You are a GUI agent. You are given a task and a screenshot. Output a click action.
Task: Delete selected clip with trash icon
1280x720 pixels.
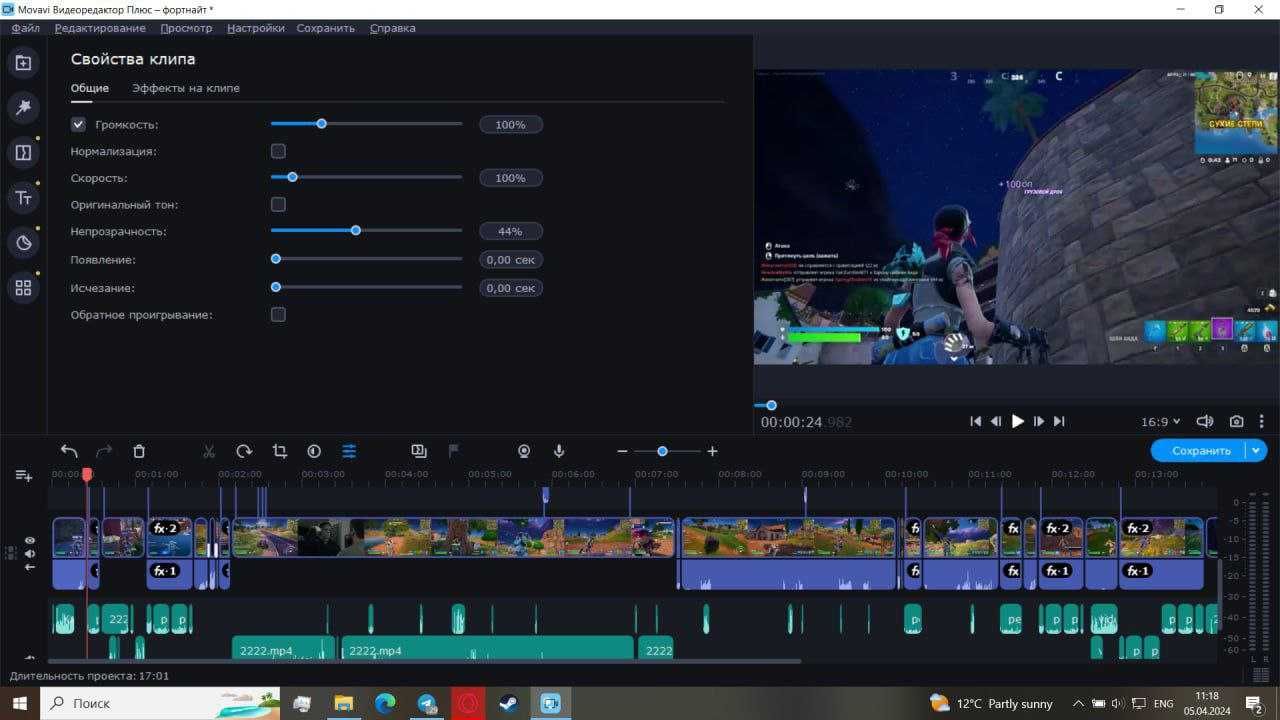click(x=139, y=451)
